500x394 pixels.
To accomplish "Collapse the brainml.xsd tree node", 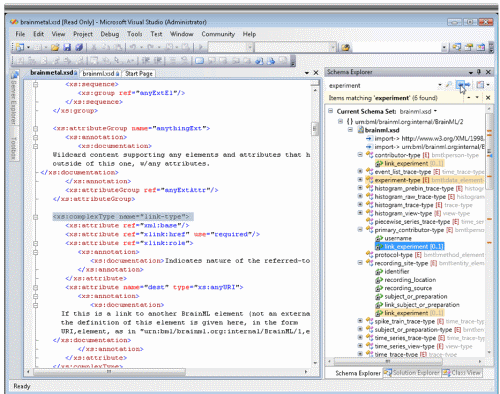I will (350, 130).
